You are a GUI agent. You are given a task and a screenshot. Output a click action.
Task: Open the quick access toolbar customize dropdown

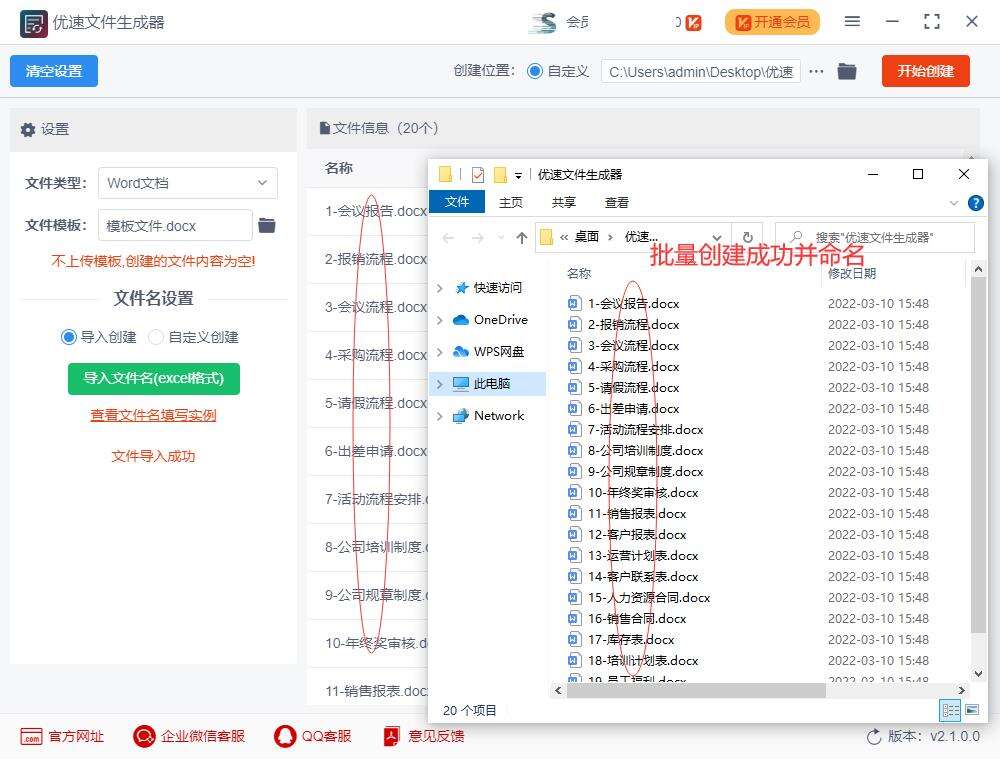(518, 175)
